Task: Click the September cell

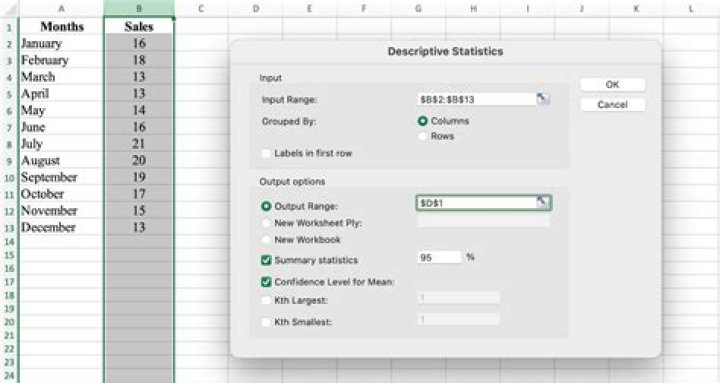Action: point(62,177)
